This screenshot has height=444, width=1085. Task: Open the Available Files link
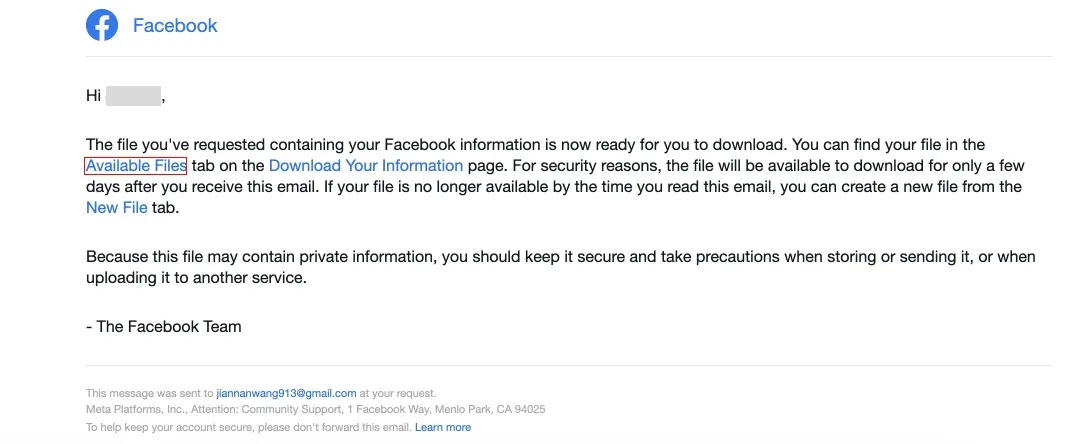click(x=136, y=166)
